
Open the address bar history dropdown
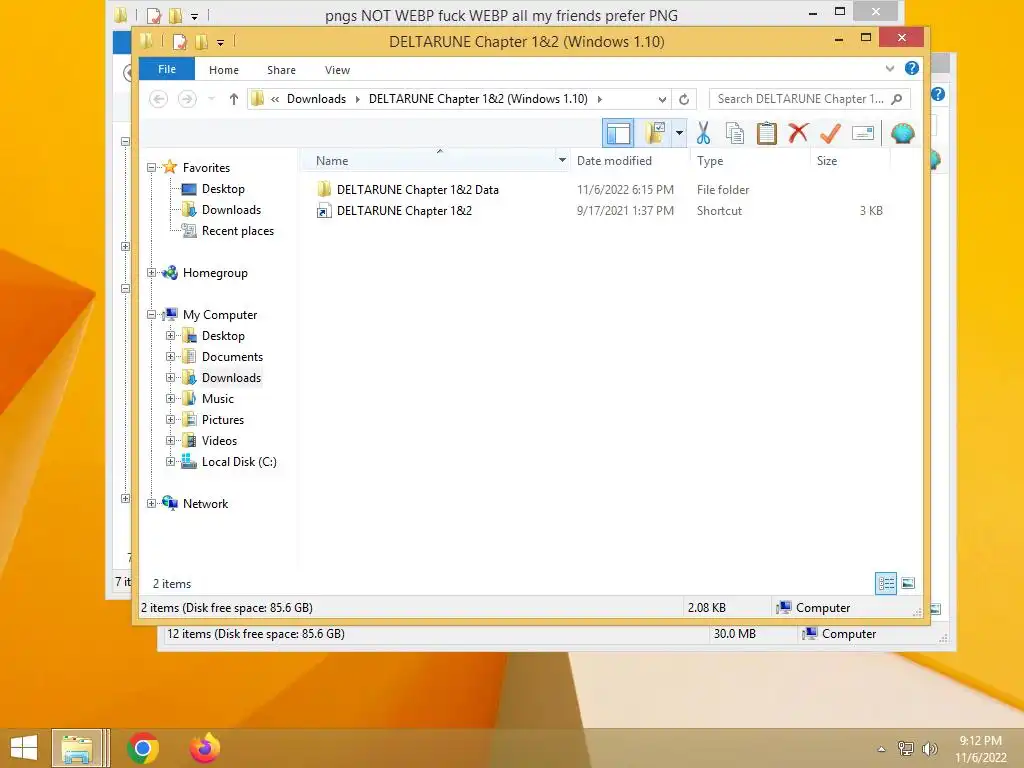tap(662, 99)
